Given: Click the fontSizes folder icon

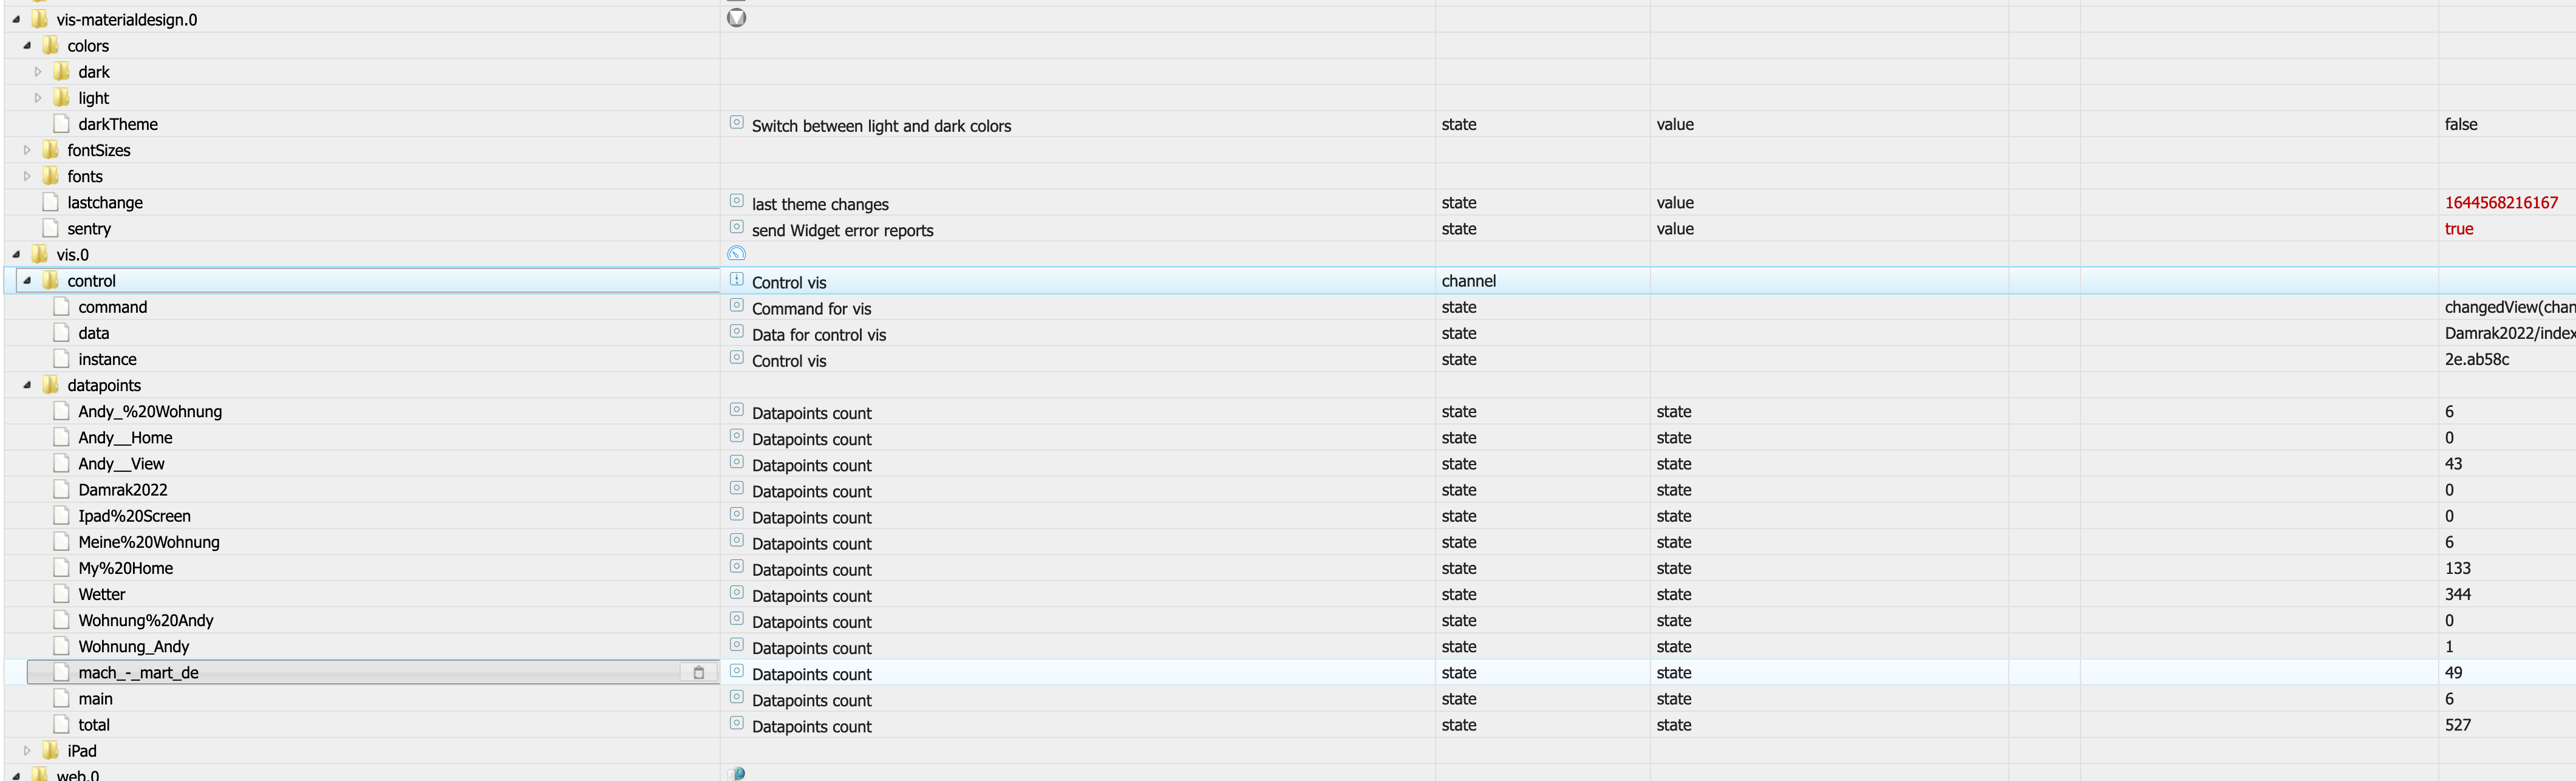Looking at the screenshot, I should pyautogui.click(x=51, y=150).
